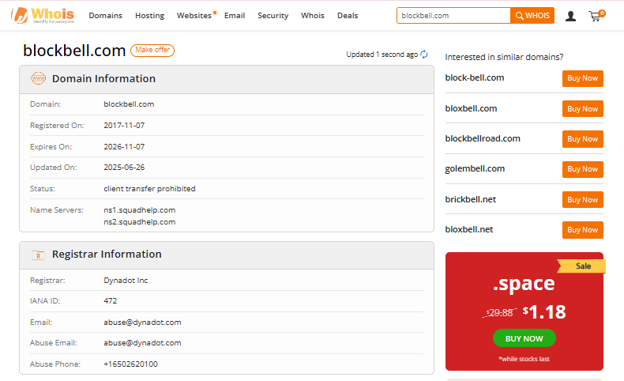This screenshot has height=381, width=624.
Task: Open the Domains menu
Action: (105, 16)
